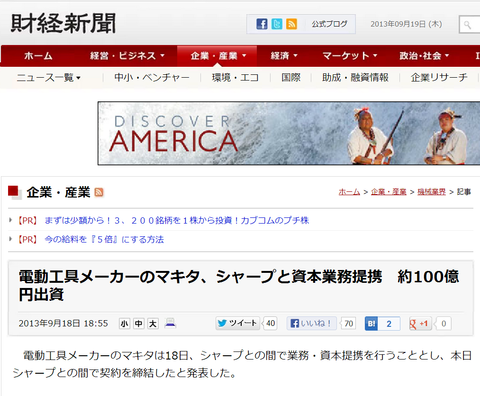Expand the 経営・ビジネス dropdown menu
Image resolution: width=480 pixels, height=396 pixels.
coord(127,56)
